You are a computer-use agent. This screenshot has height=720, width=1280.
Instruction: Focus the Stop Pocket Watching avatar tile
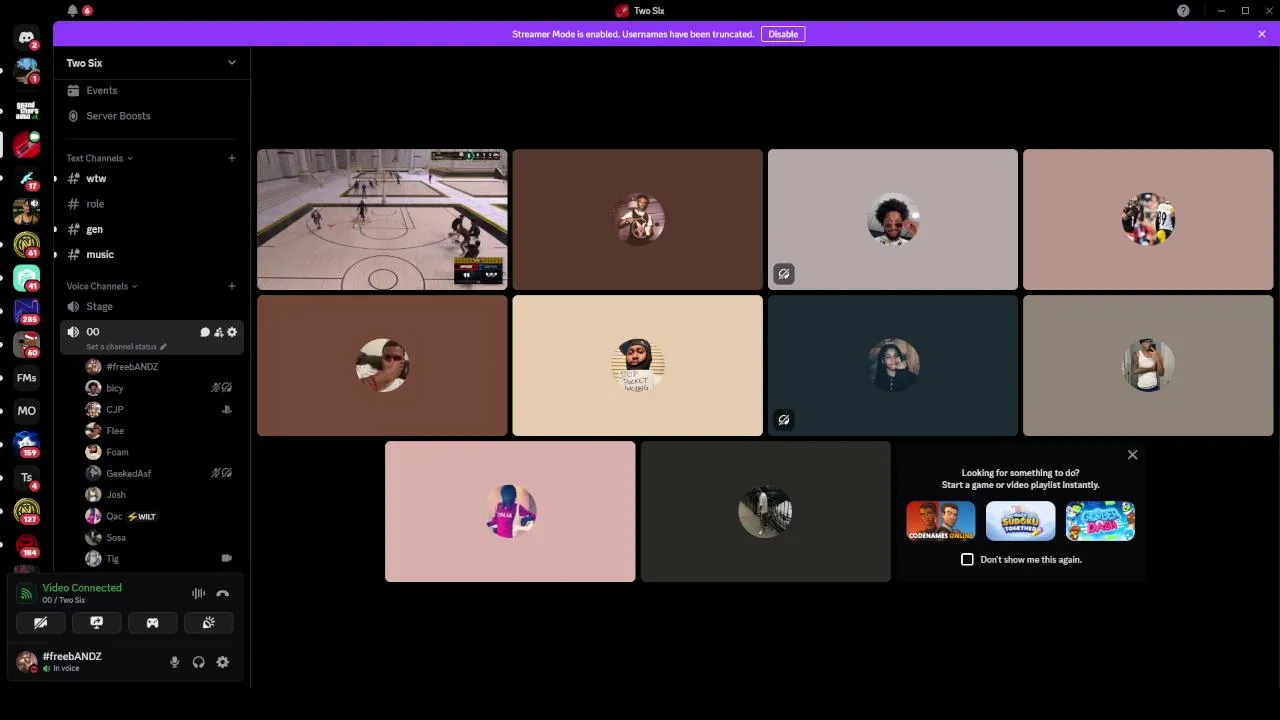(637, 366)
